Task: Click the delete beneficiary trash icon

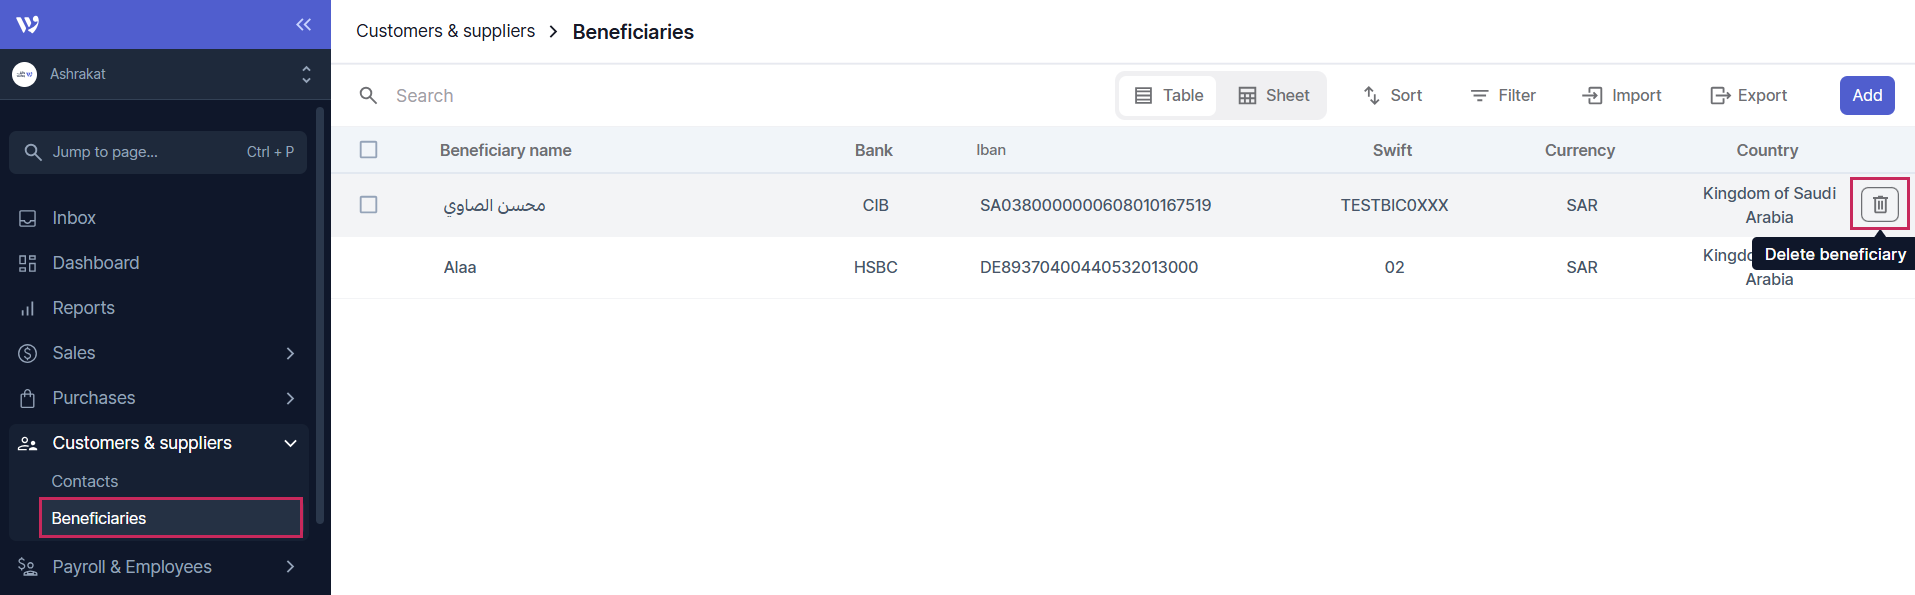Action: pos(1879,204)
